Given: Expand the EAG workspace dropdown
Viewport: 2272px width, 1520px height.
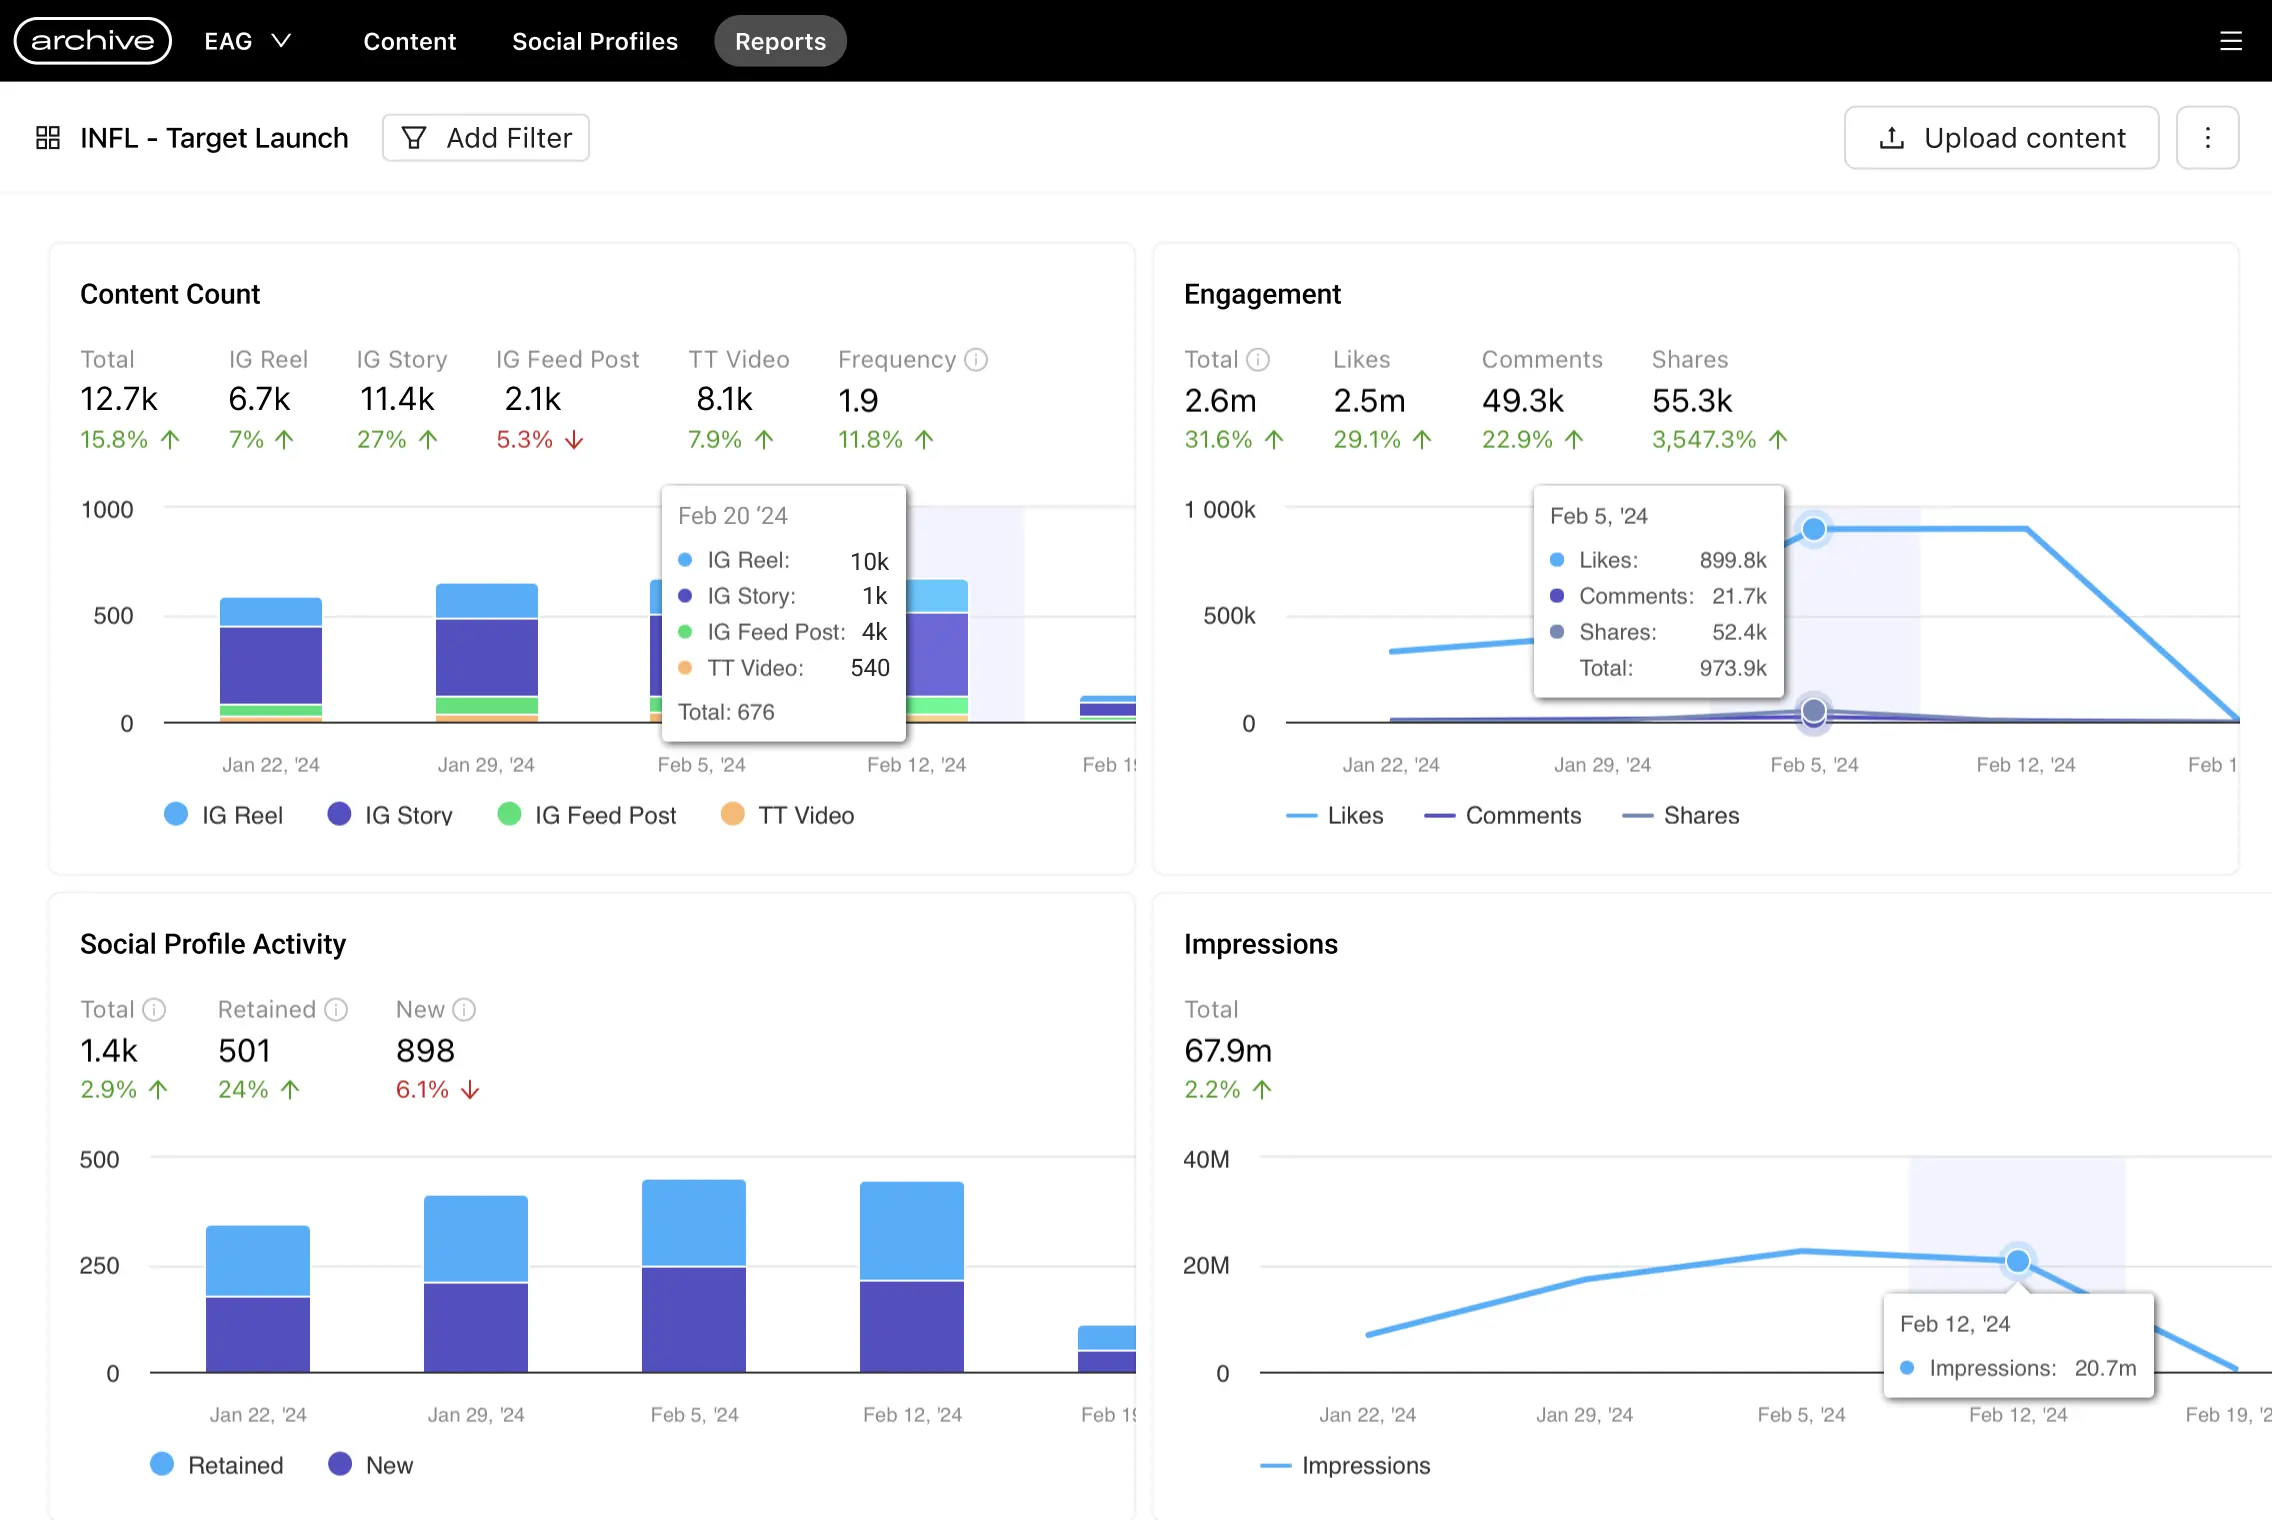Looking at the screenshot, I should coord(247,41).
